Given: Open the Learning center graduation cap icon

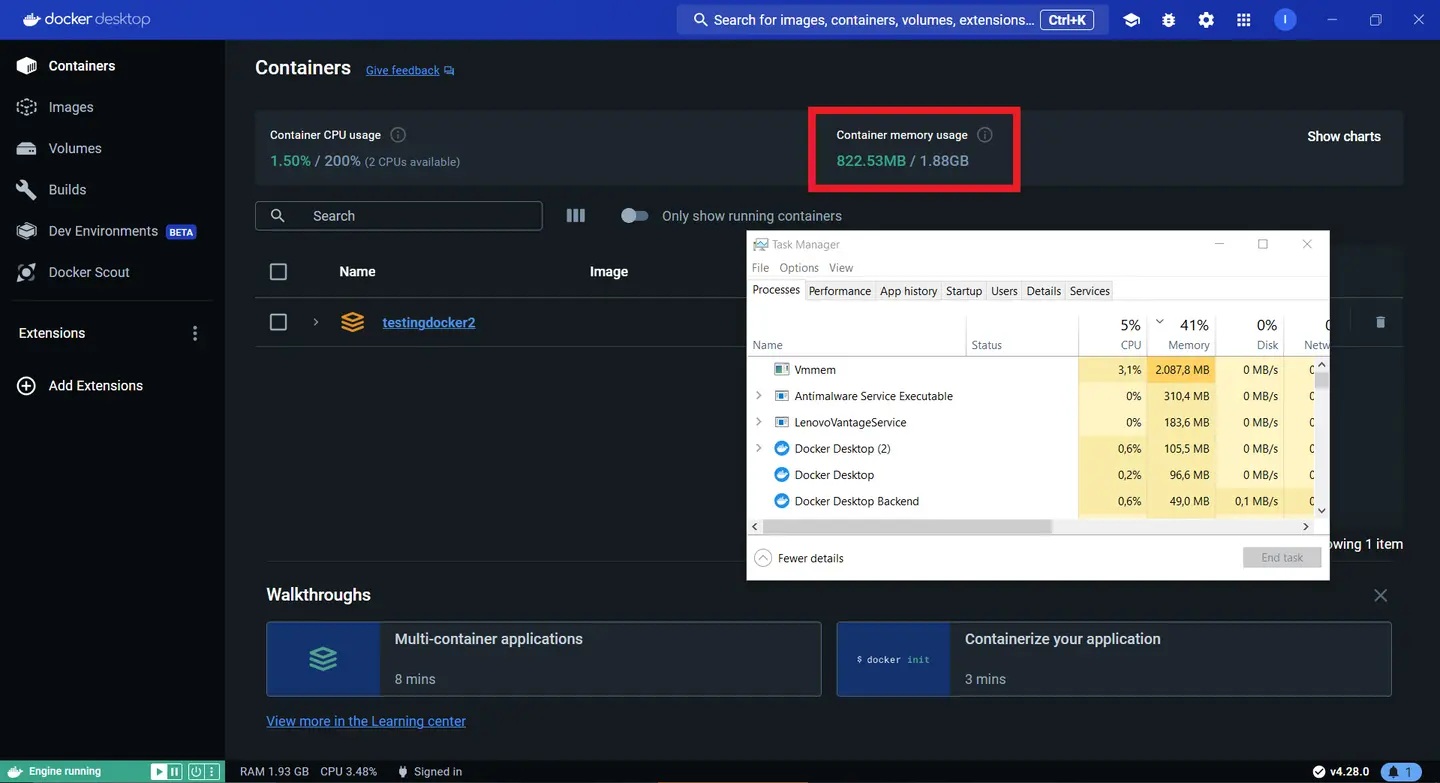Looking at the screenshot, I should pyautogui.click(x=1132, y=20).
